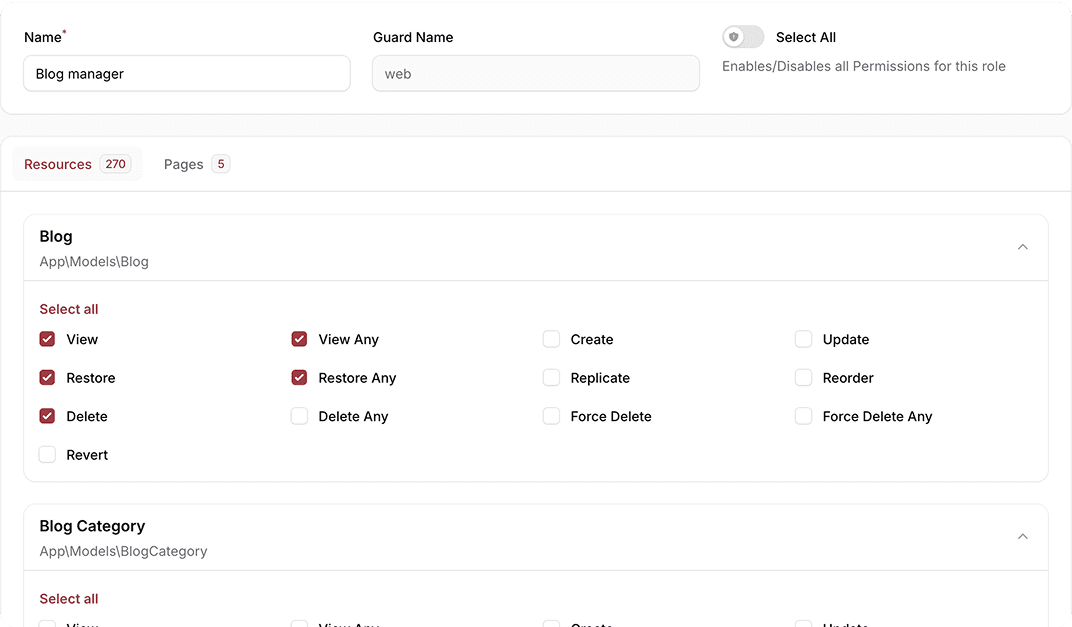Uncheck the View Any checkbox
This screenshot has height=627, width=1072.
click(x=299, y=339)
